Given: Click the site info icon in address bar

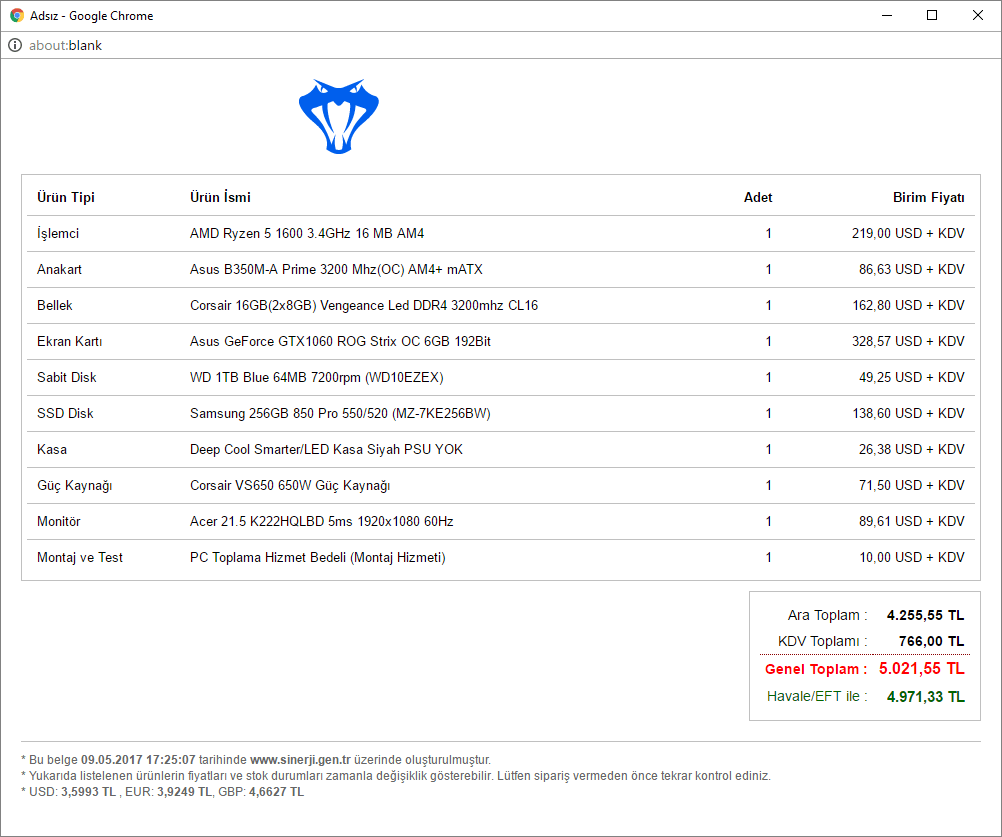Looking at the screenshot, I should point(15,45).
